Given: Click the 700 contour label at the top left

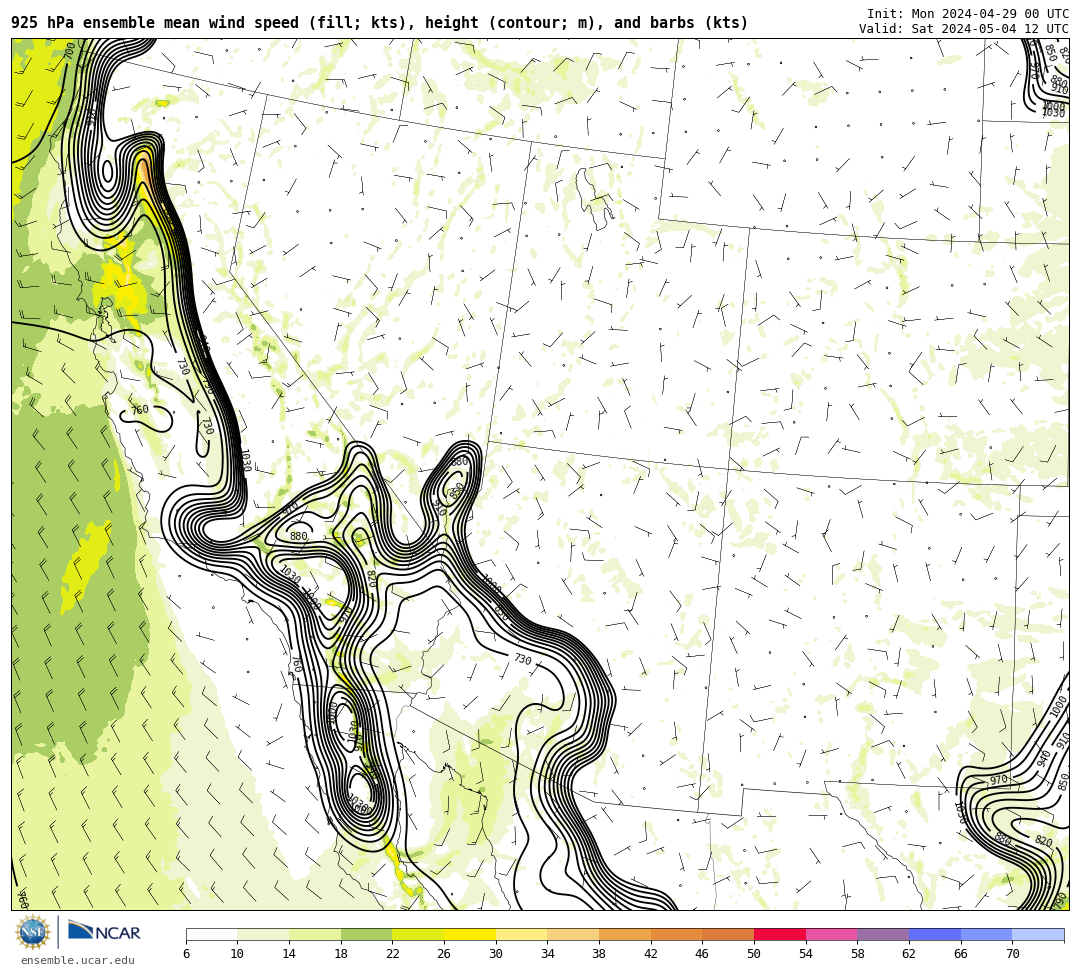Looking at the screenshot, I should coord(69,51).
